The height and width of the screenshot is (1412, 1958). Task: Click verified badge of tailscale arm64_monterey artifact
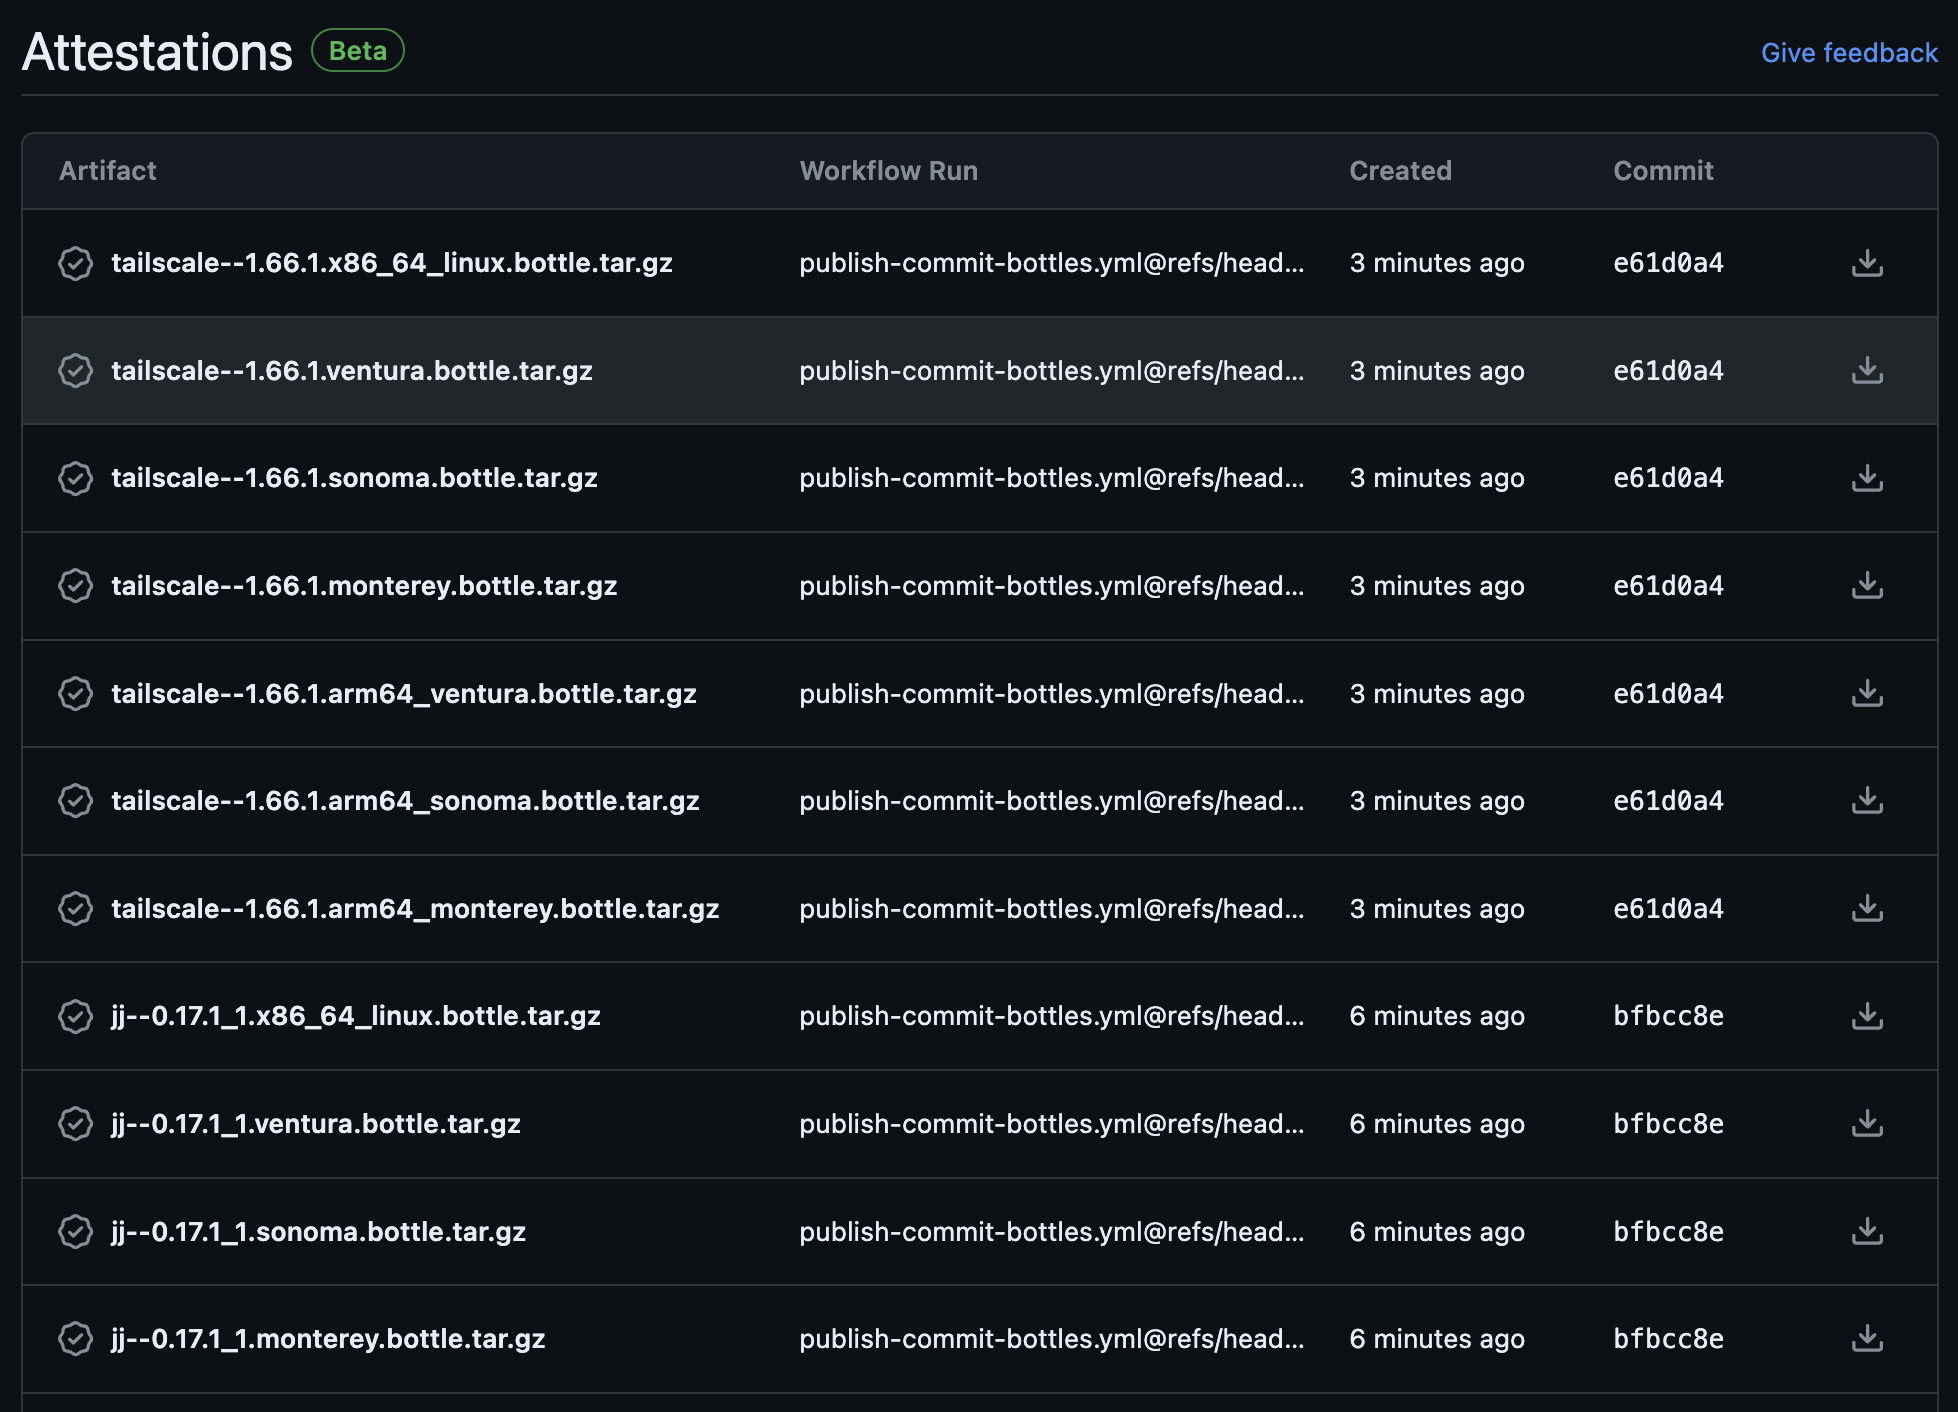[75, 909]
